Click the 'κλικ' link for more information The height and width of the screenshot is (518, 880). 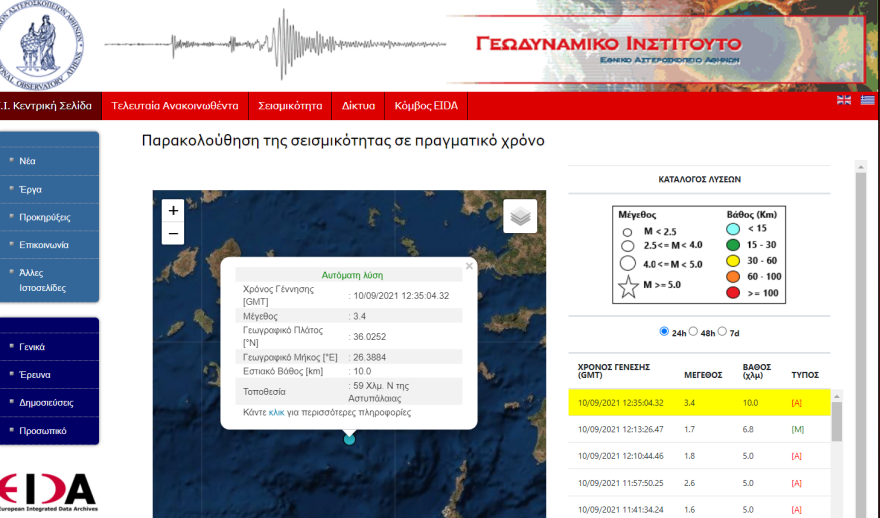coord(277,412)
